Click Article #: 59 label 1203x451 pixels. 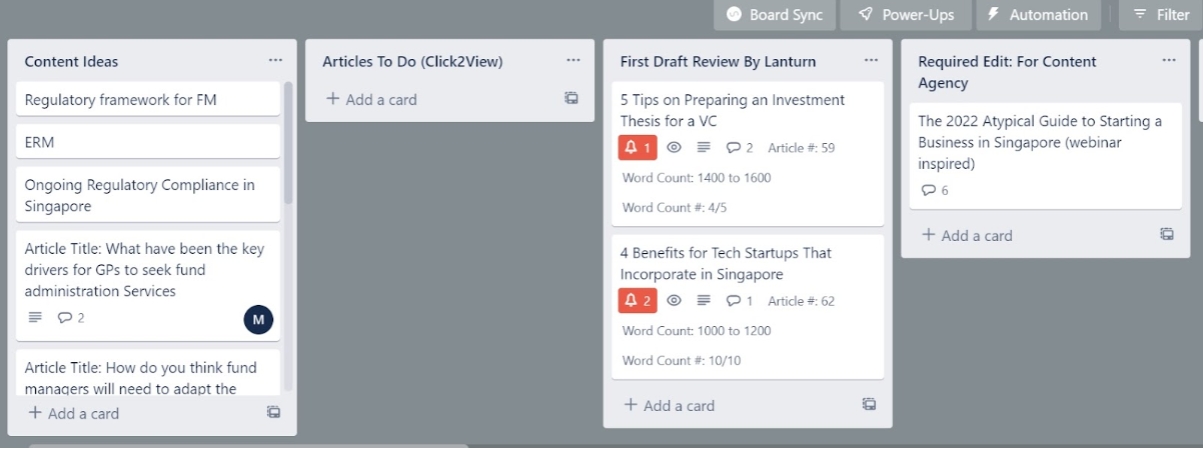(801, 148)
